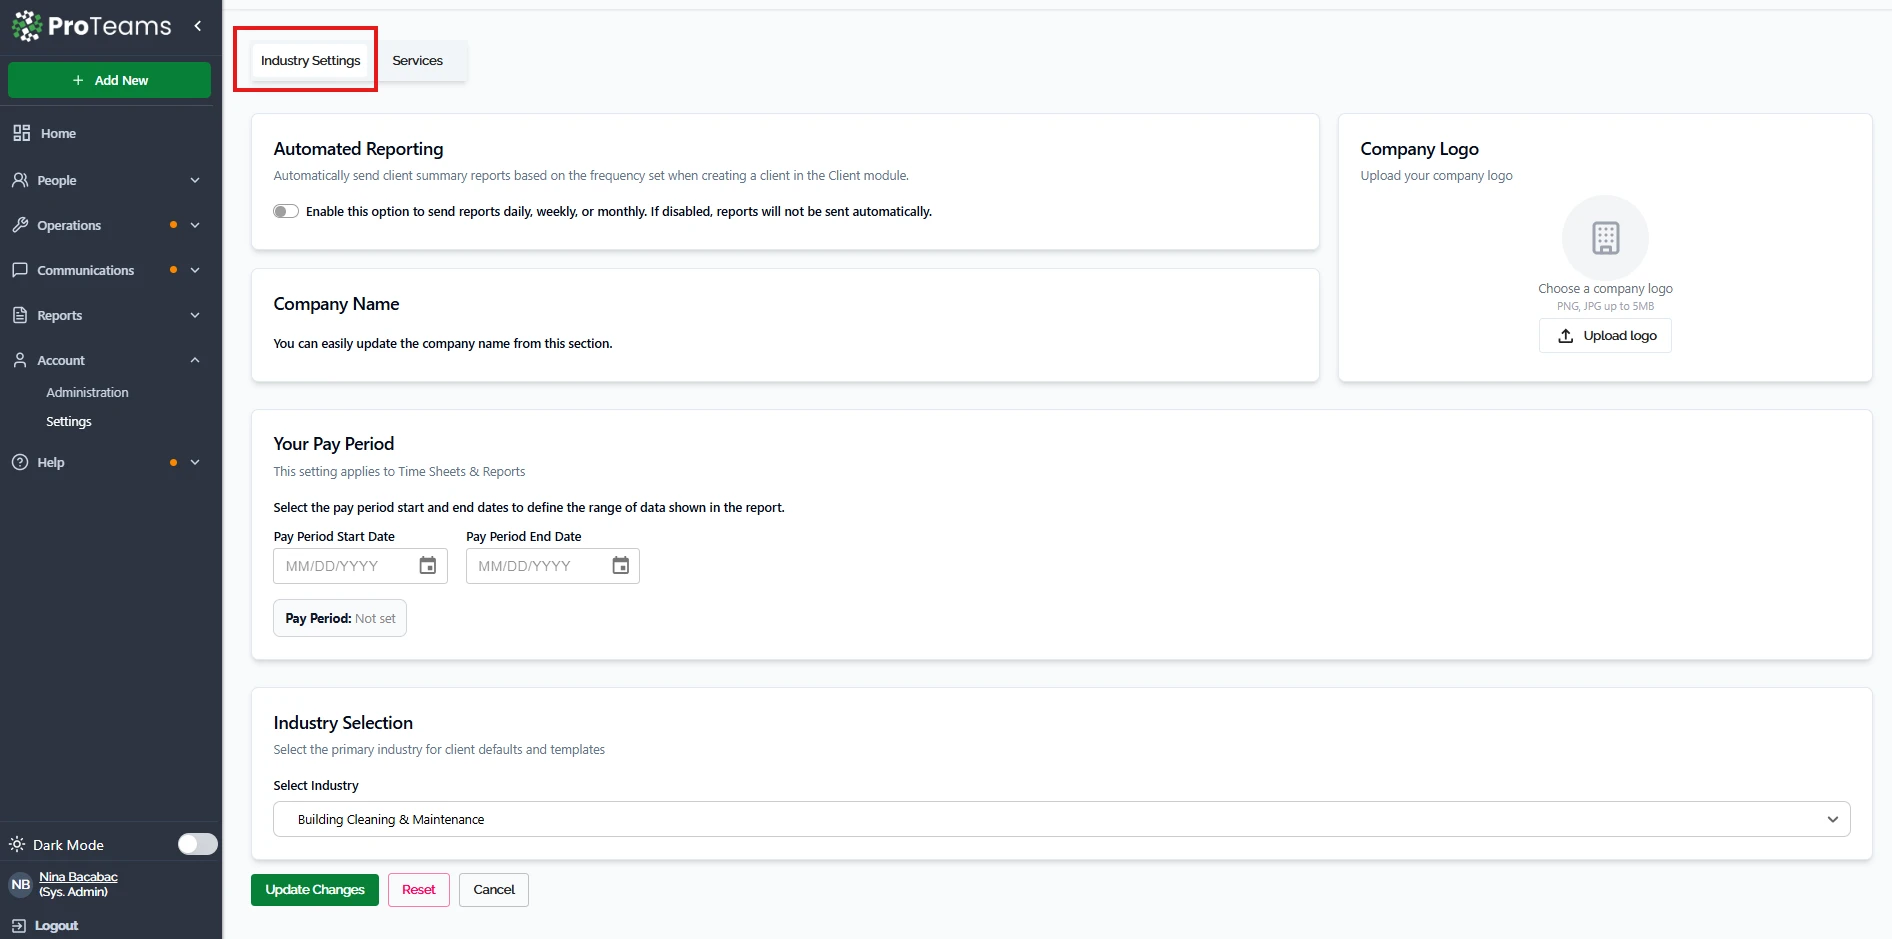Image resolution: width=1892 pixels, height=939 pixels.
Task: Click the Update Changes button
Action: click(314, 889)
